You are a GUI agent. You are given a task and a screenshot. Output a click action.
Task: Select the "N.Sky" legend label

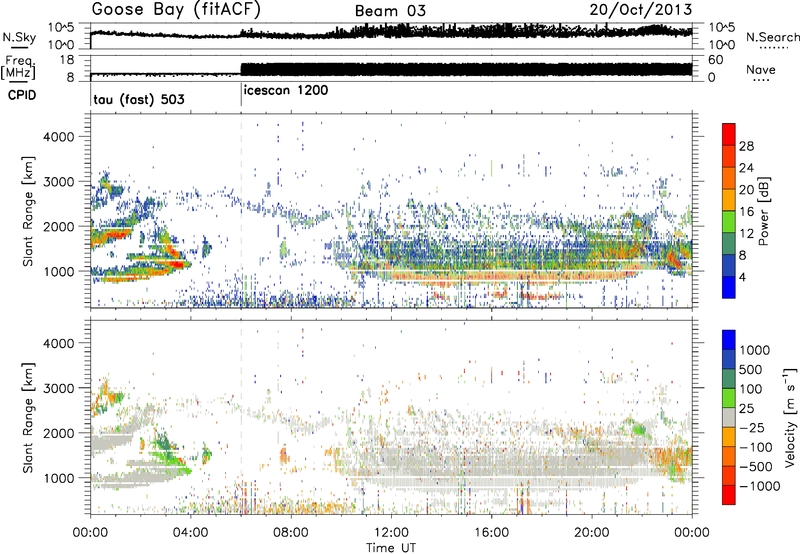(19, 37)
